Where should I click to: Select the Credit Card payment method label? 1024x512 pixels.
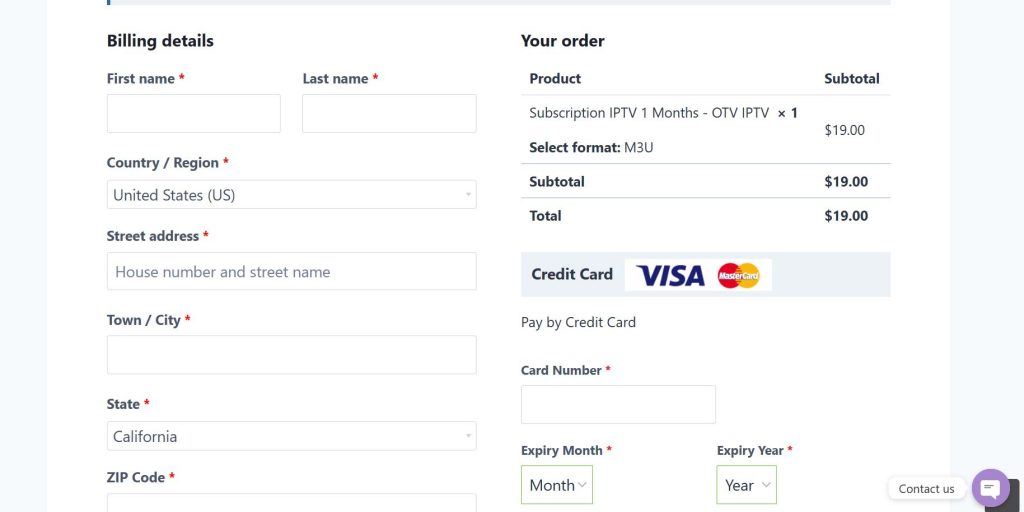572,274
